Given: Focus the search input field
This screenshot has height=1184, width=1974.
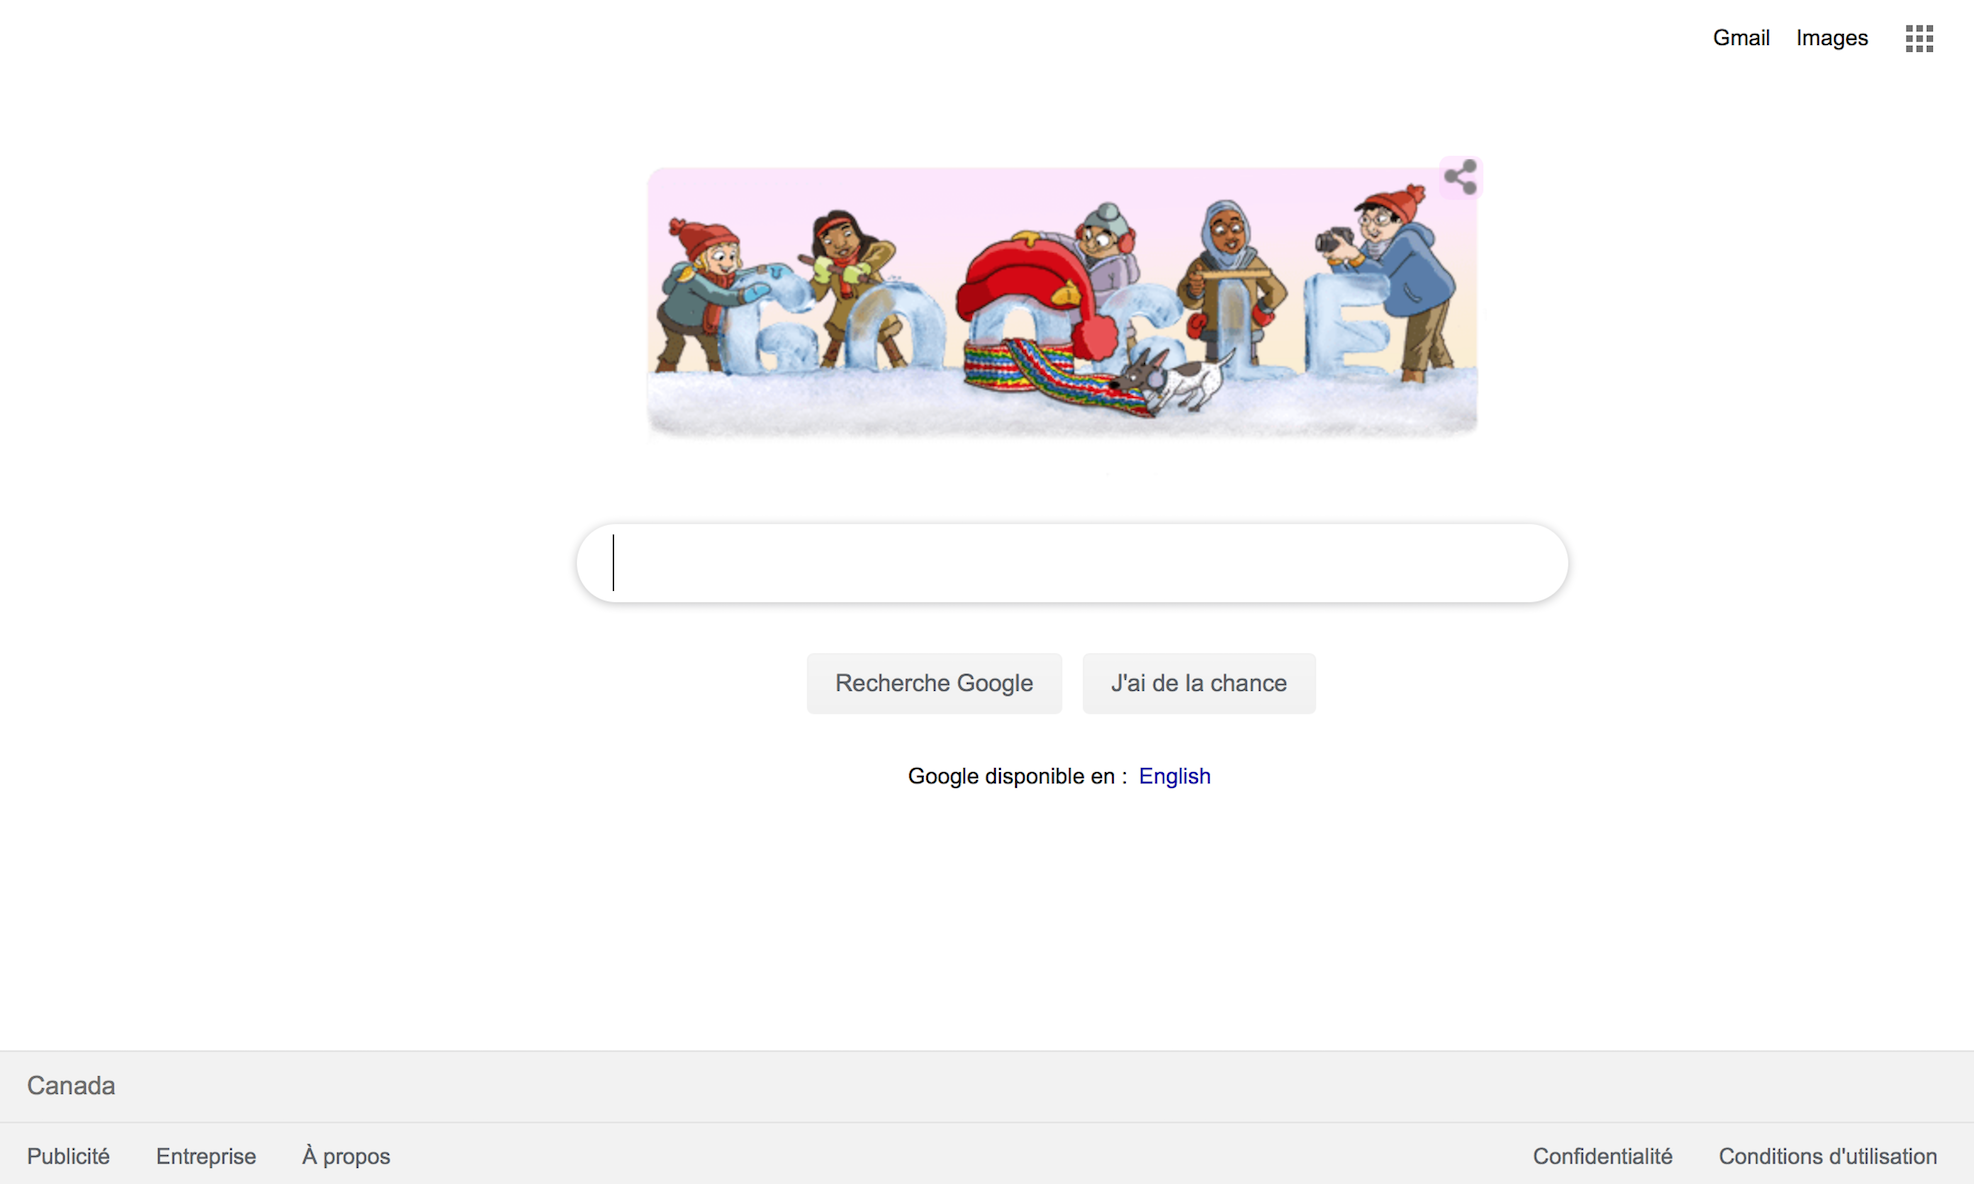Looking at the screenshot, I should point(1072,563).
